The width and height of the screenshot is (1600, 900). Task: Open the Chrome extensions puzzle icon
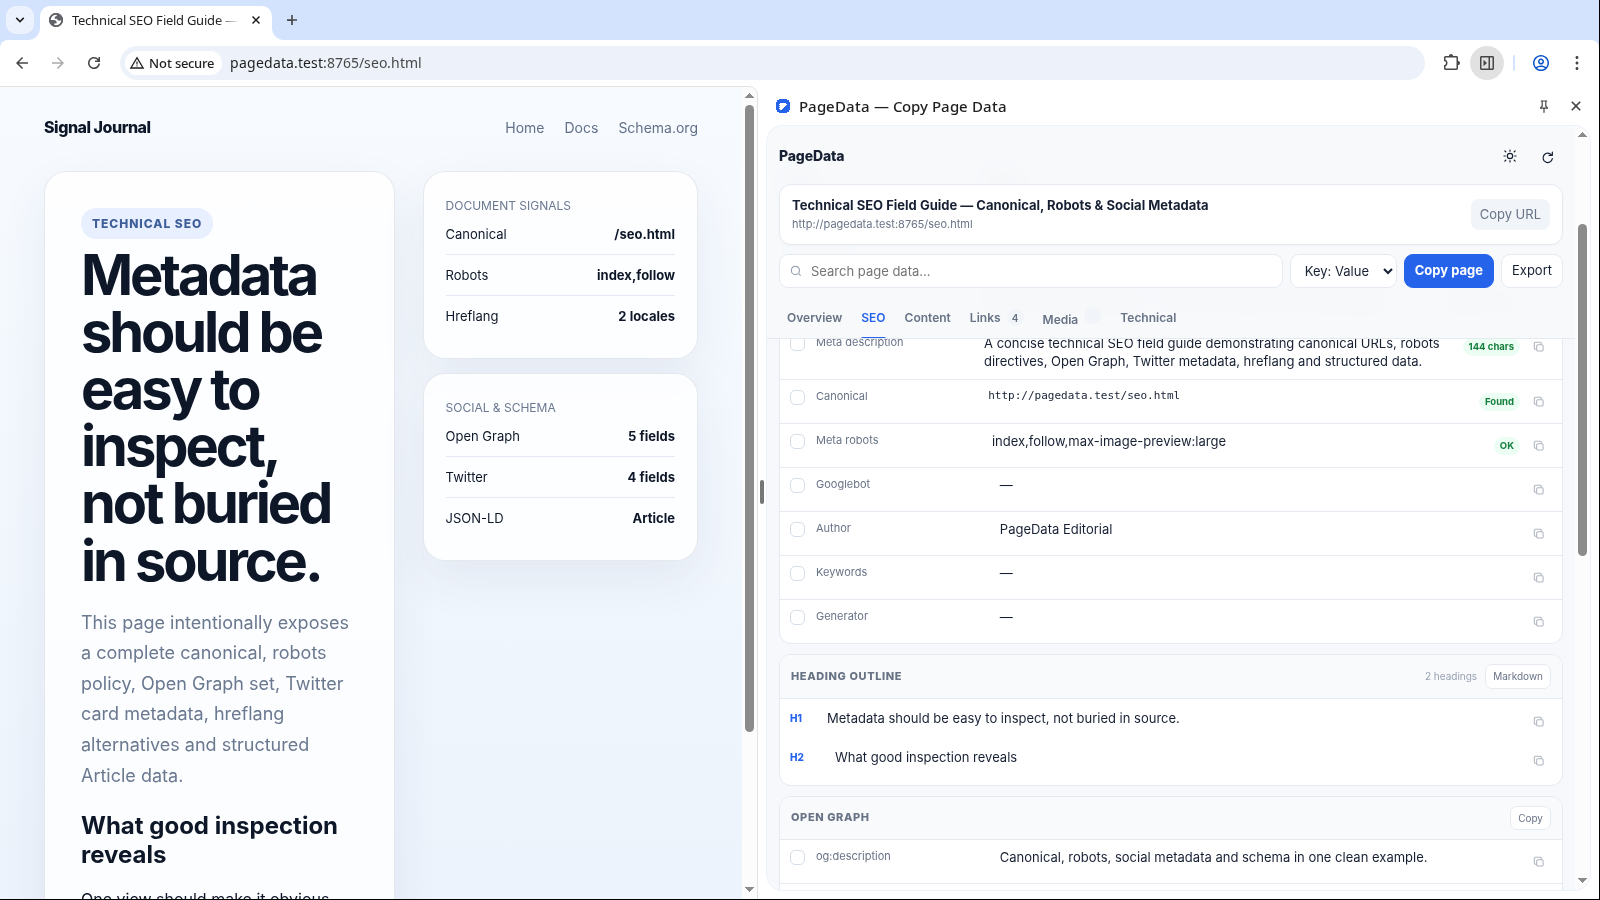[x=1451, y=63]
